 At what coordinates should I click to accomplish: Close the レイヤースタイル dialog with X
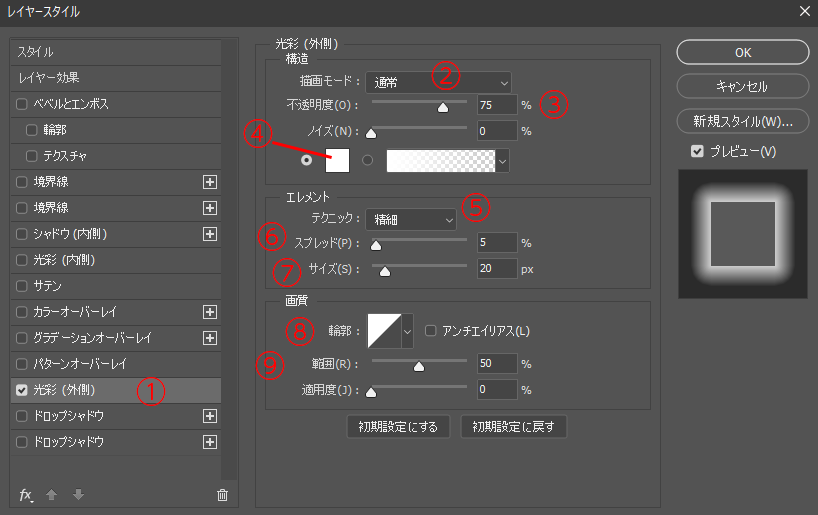(804, 11)
